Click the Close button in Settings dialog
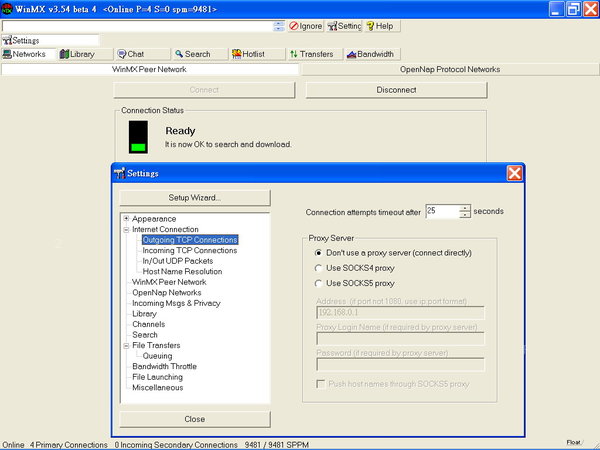 [x=195, y=419]
